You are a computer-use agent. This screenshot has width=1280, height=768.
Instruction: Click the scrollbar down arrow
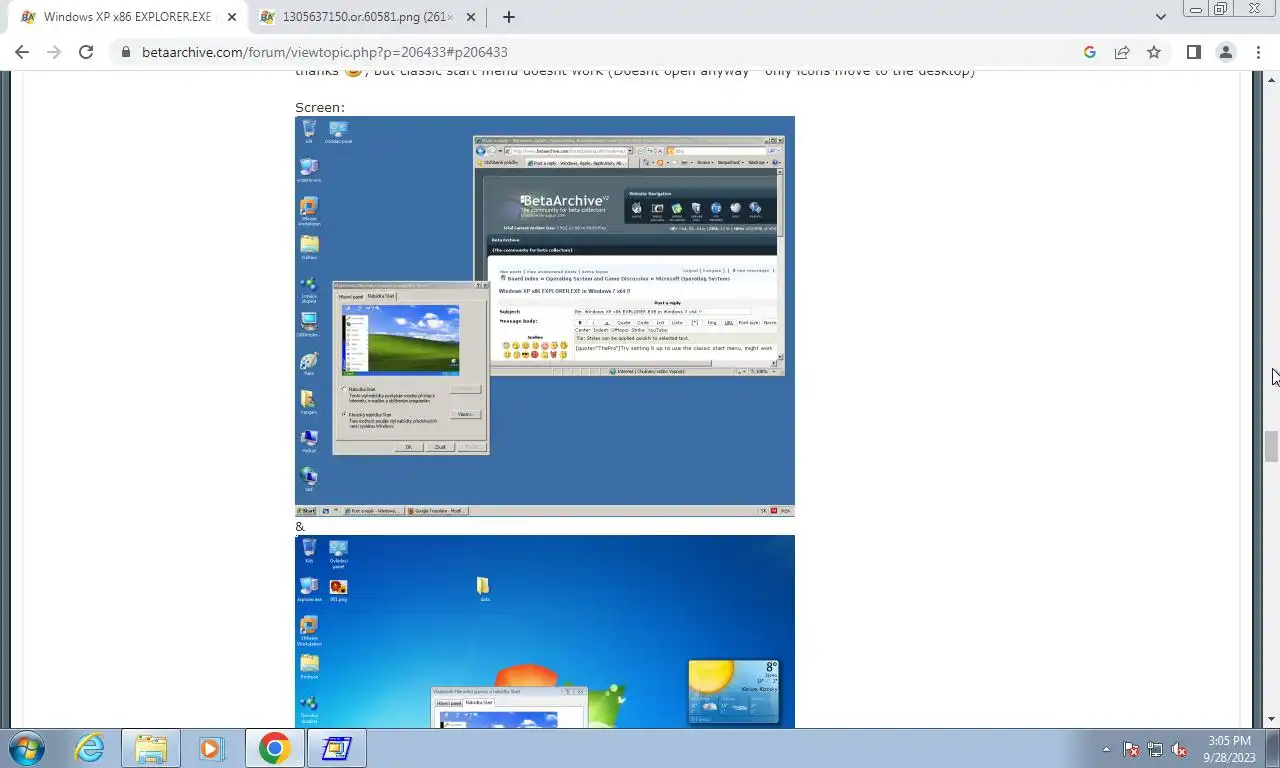[1272, 719]
